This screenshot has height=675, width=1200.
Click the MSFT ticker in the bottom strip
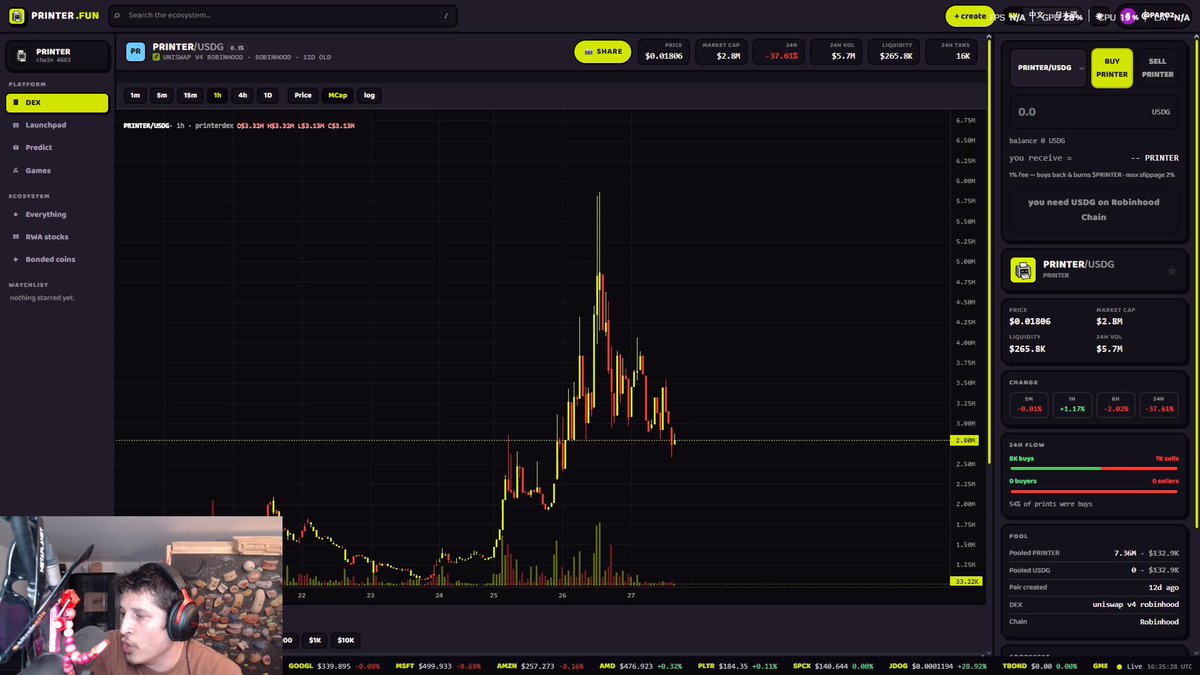pyautogui.click(x=437, y=666)
